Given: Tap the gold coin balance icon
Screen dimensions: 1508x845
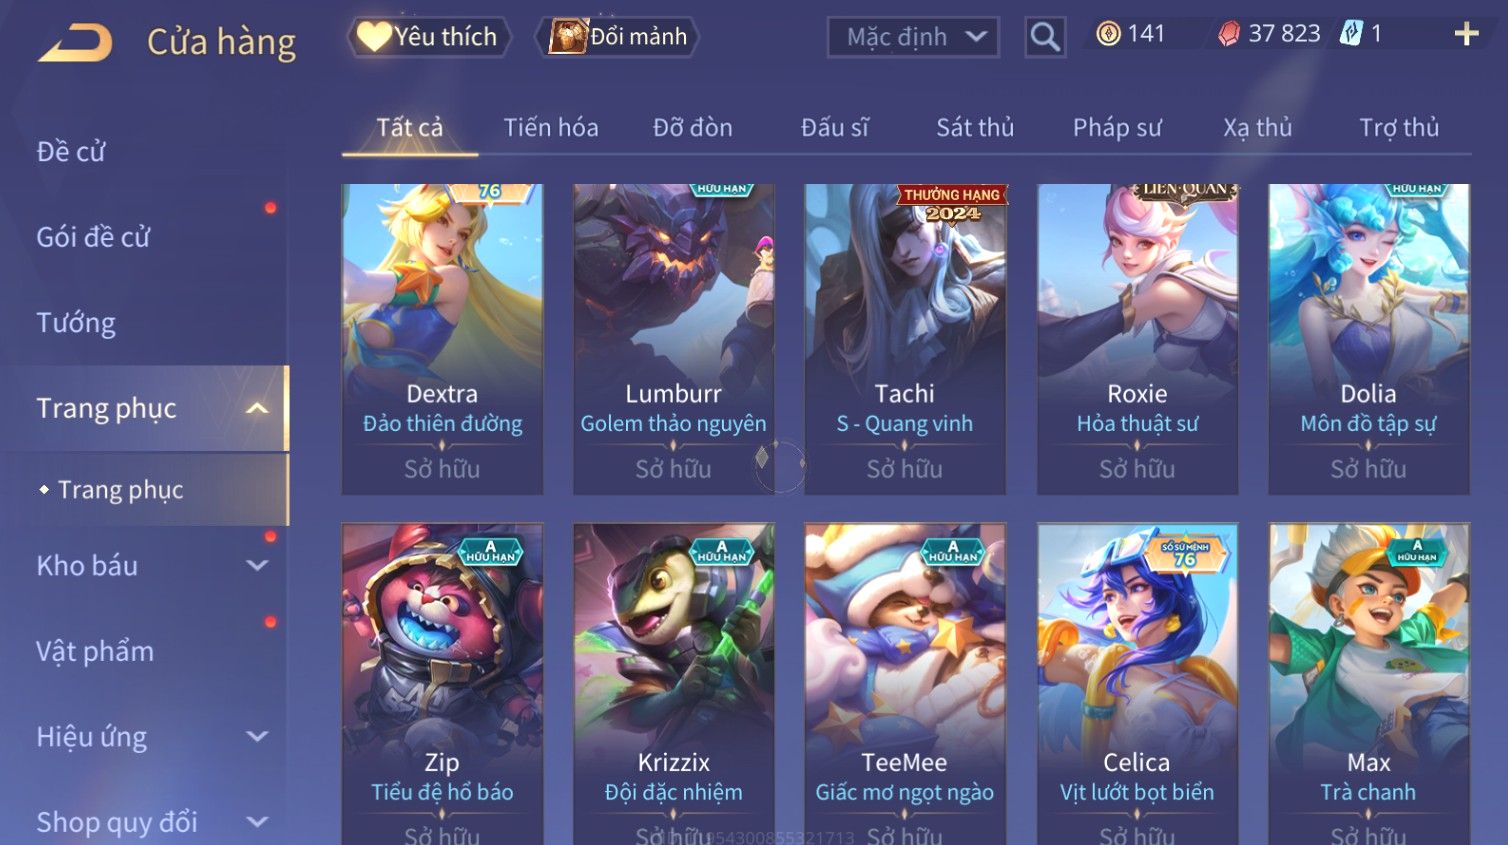Looking at the screenshot, I should [1108, 34].
